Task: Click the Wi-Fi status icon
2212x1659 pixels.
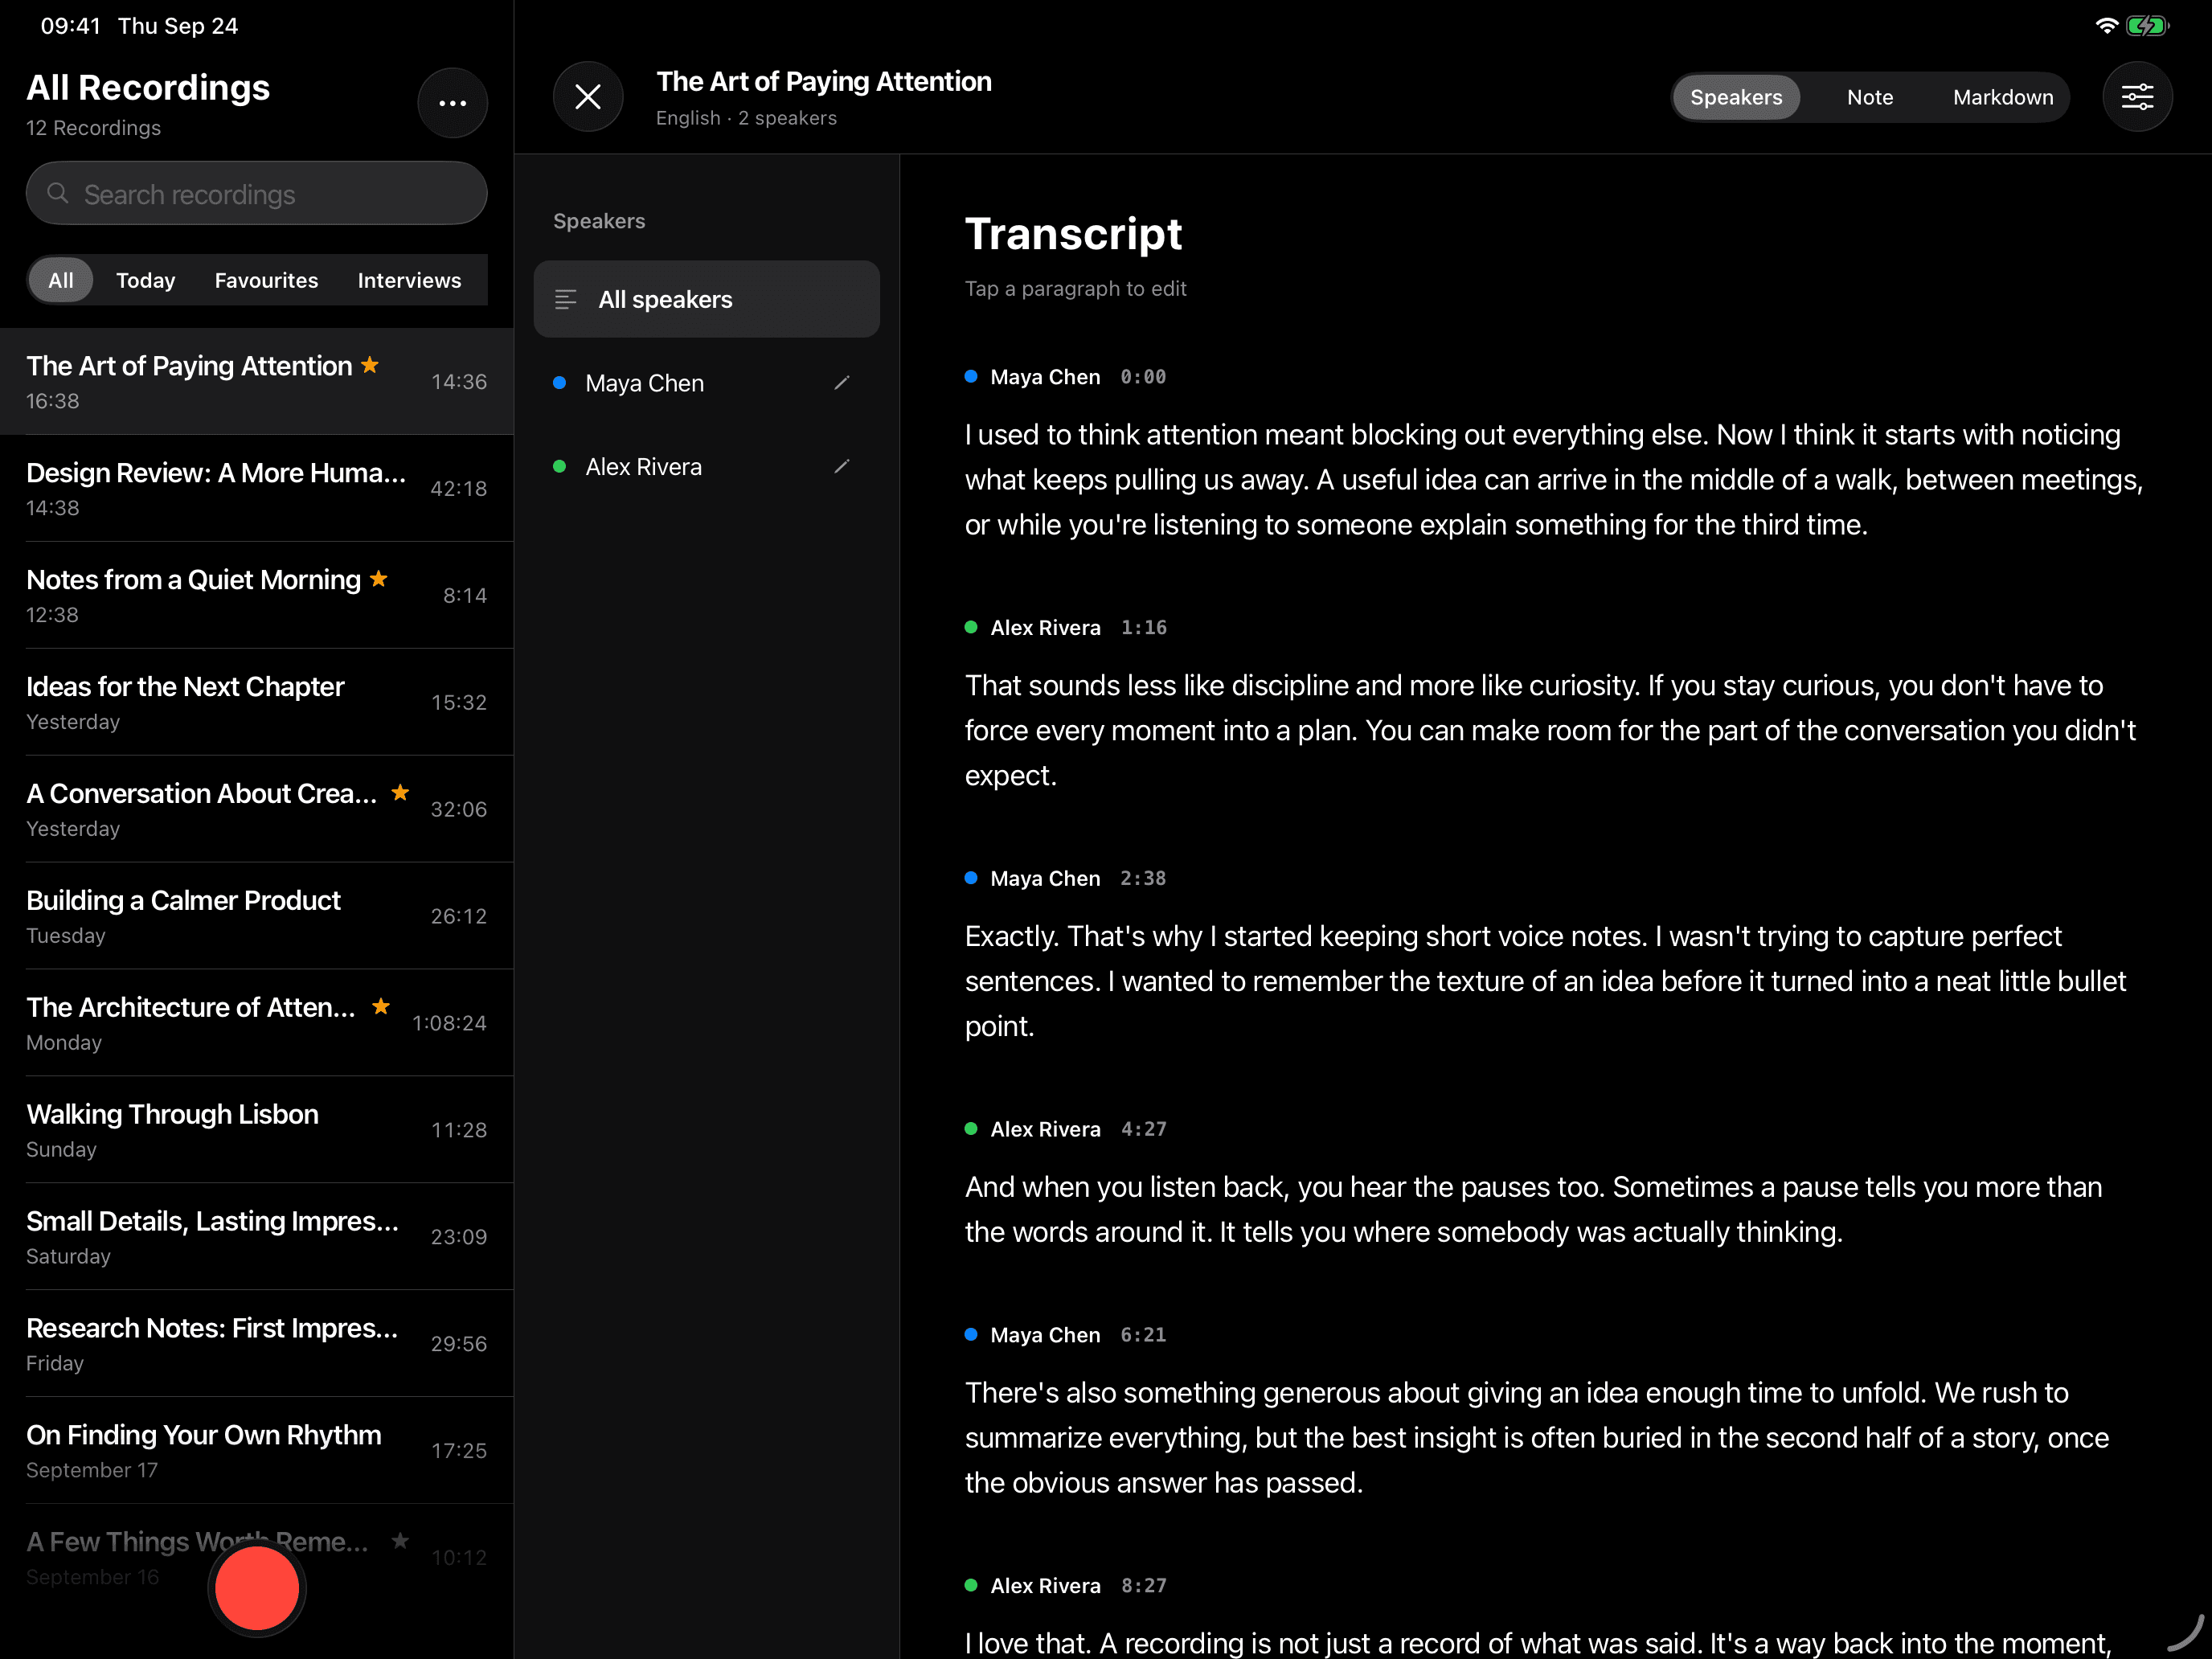Action: tap(2106, 26)
